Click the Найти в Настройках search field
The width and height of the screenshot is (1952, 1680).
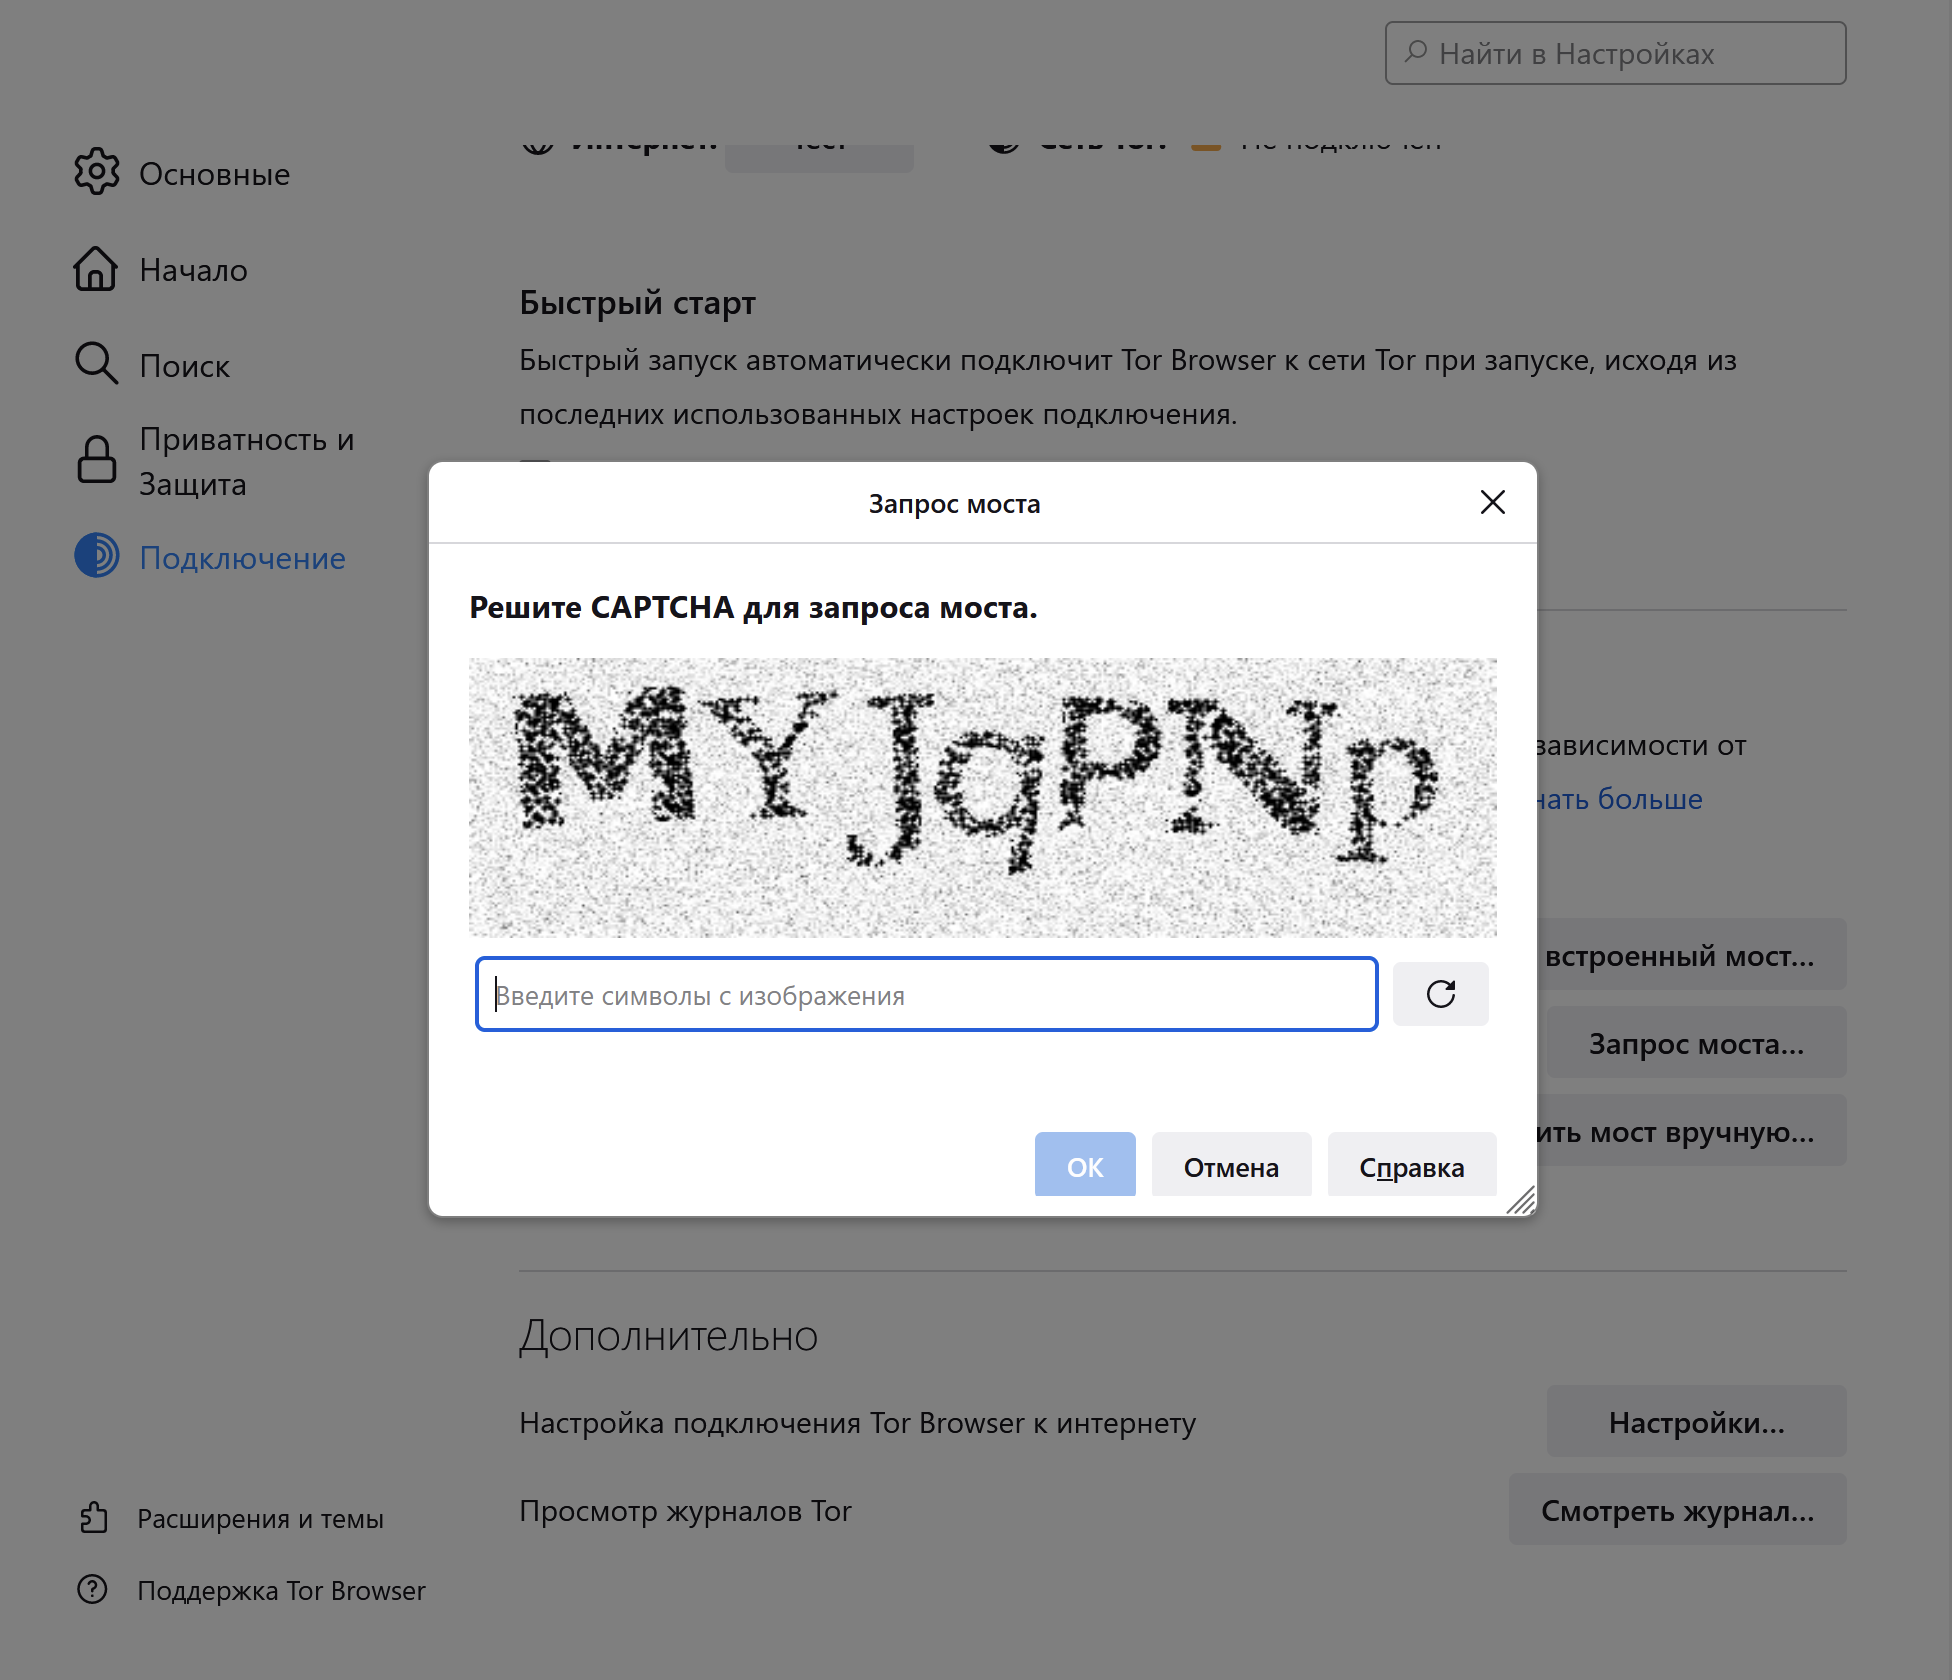point(1615,53)
